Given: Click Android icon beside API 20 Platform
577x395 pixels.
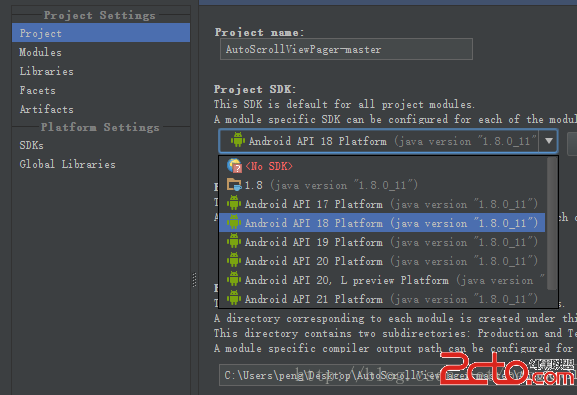Looking at the screenshot, I should click(234, 261).
